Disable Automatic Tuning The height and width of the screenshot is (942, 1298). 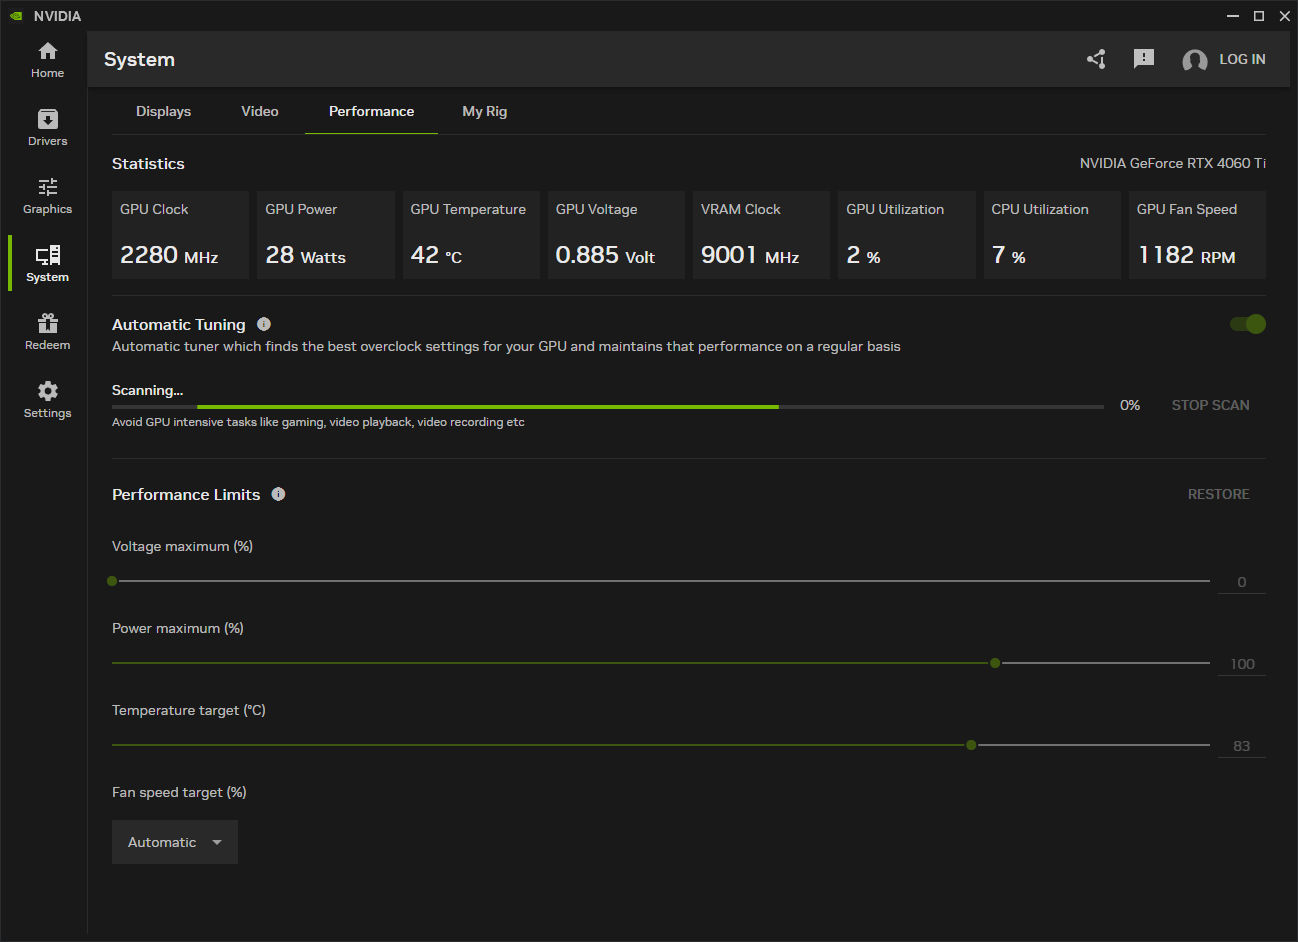1246,324
